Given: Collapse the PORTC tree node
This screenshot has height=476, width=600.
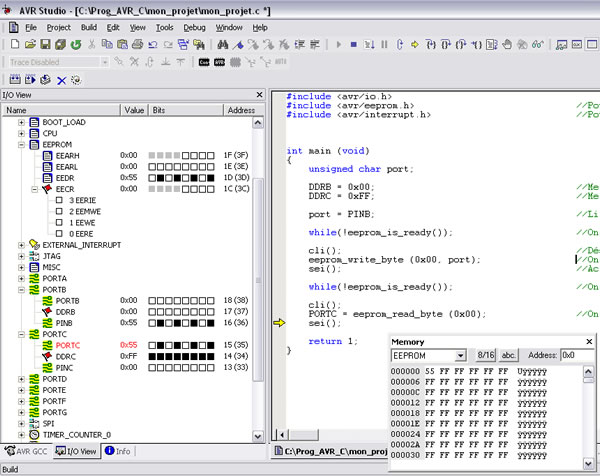Looking at the screenshot, I should point(22,334).
